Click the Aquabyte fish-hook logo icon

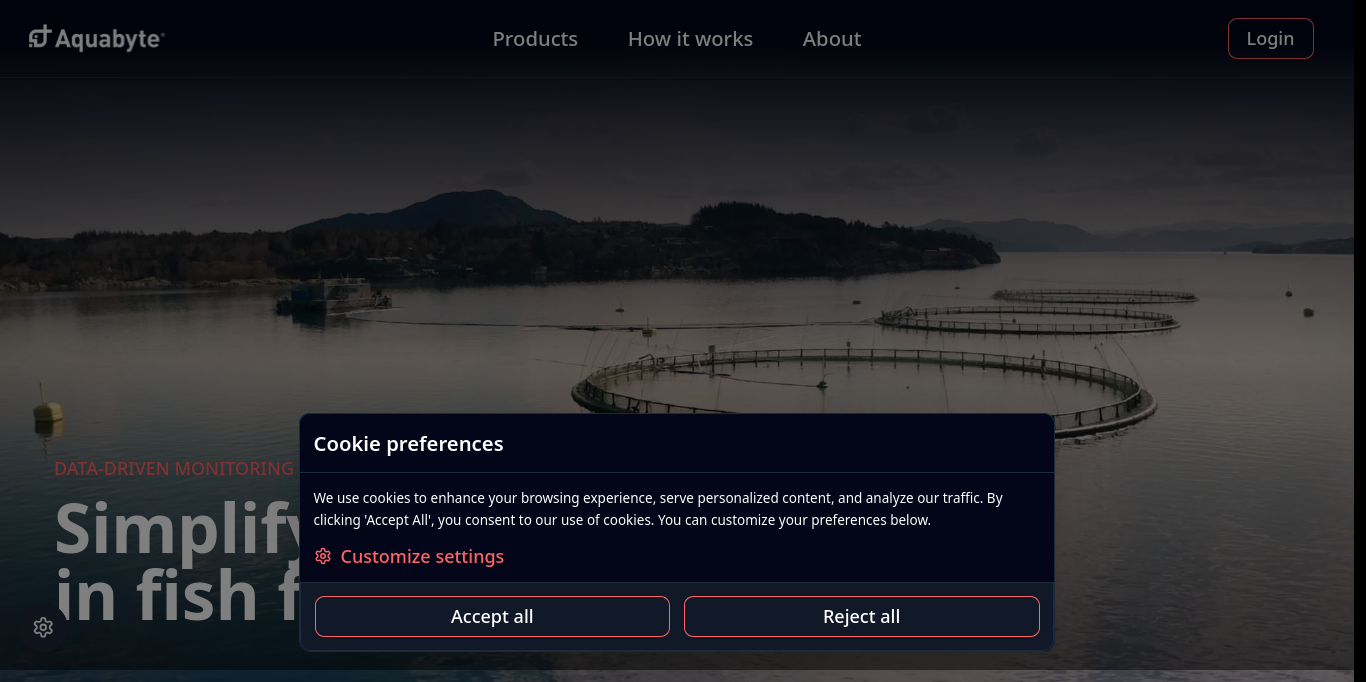(38, 36)
